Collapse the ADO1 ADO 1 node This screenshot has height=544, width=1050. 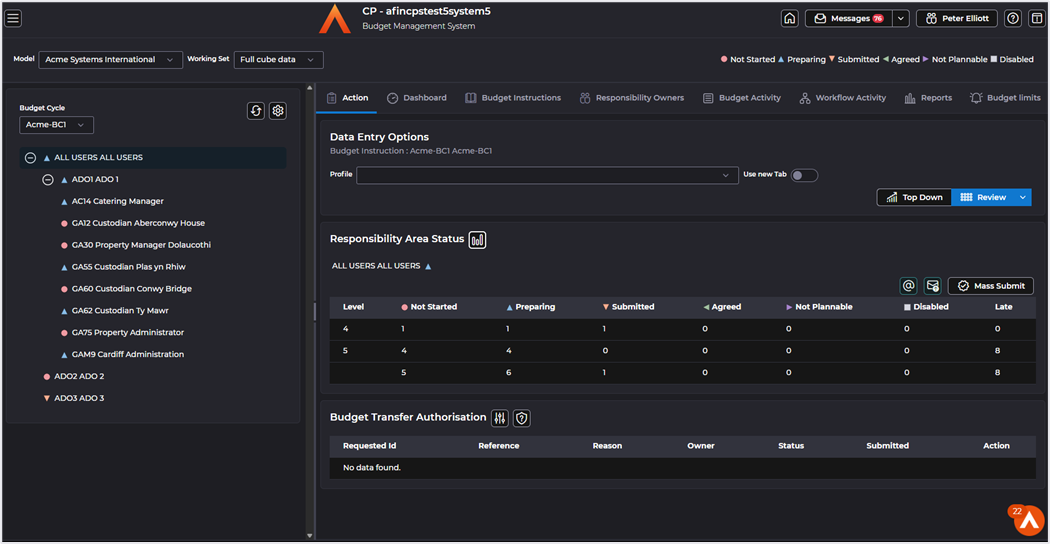pyautogui.click(x=47, y=180)
